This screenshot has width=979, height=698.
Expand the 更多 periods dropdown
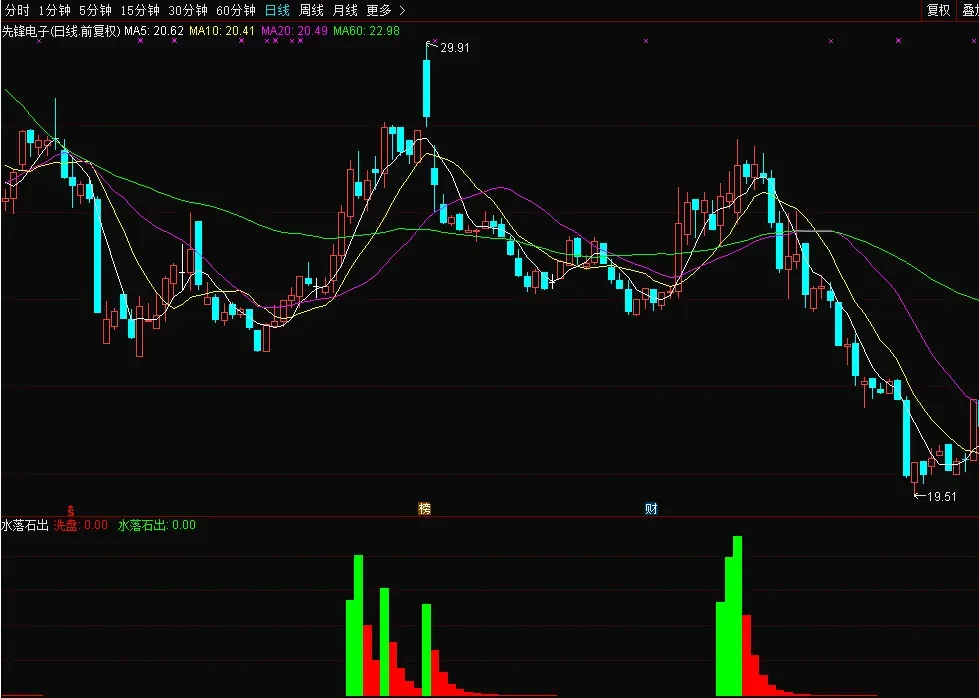point(386,10)
